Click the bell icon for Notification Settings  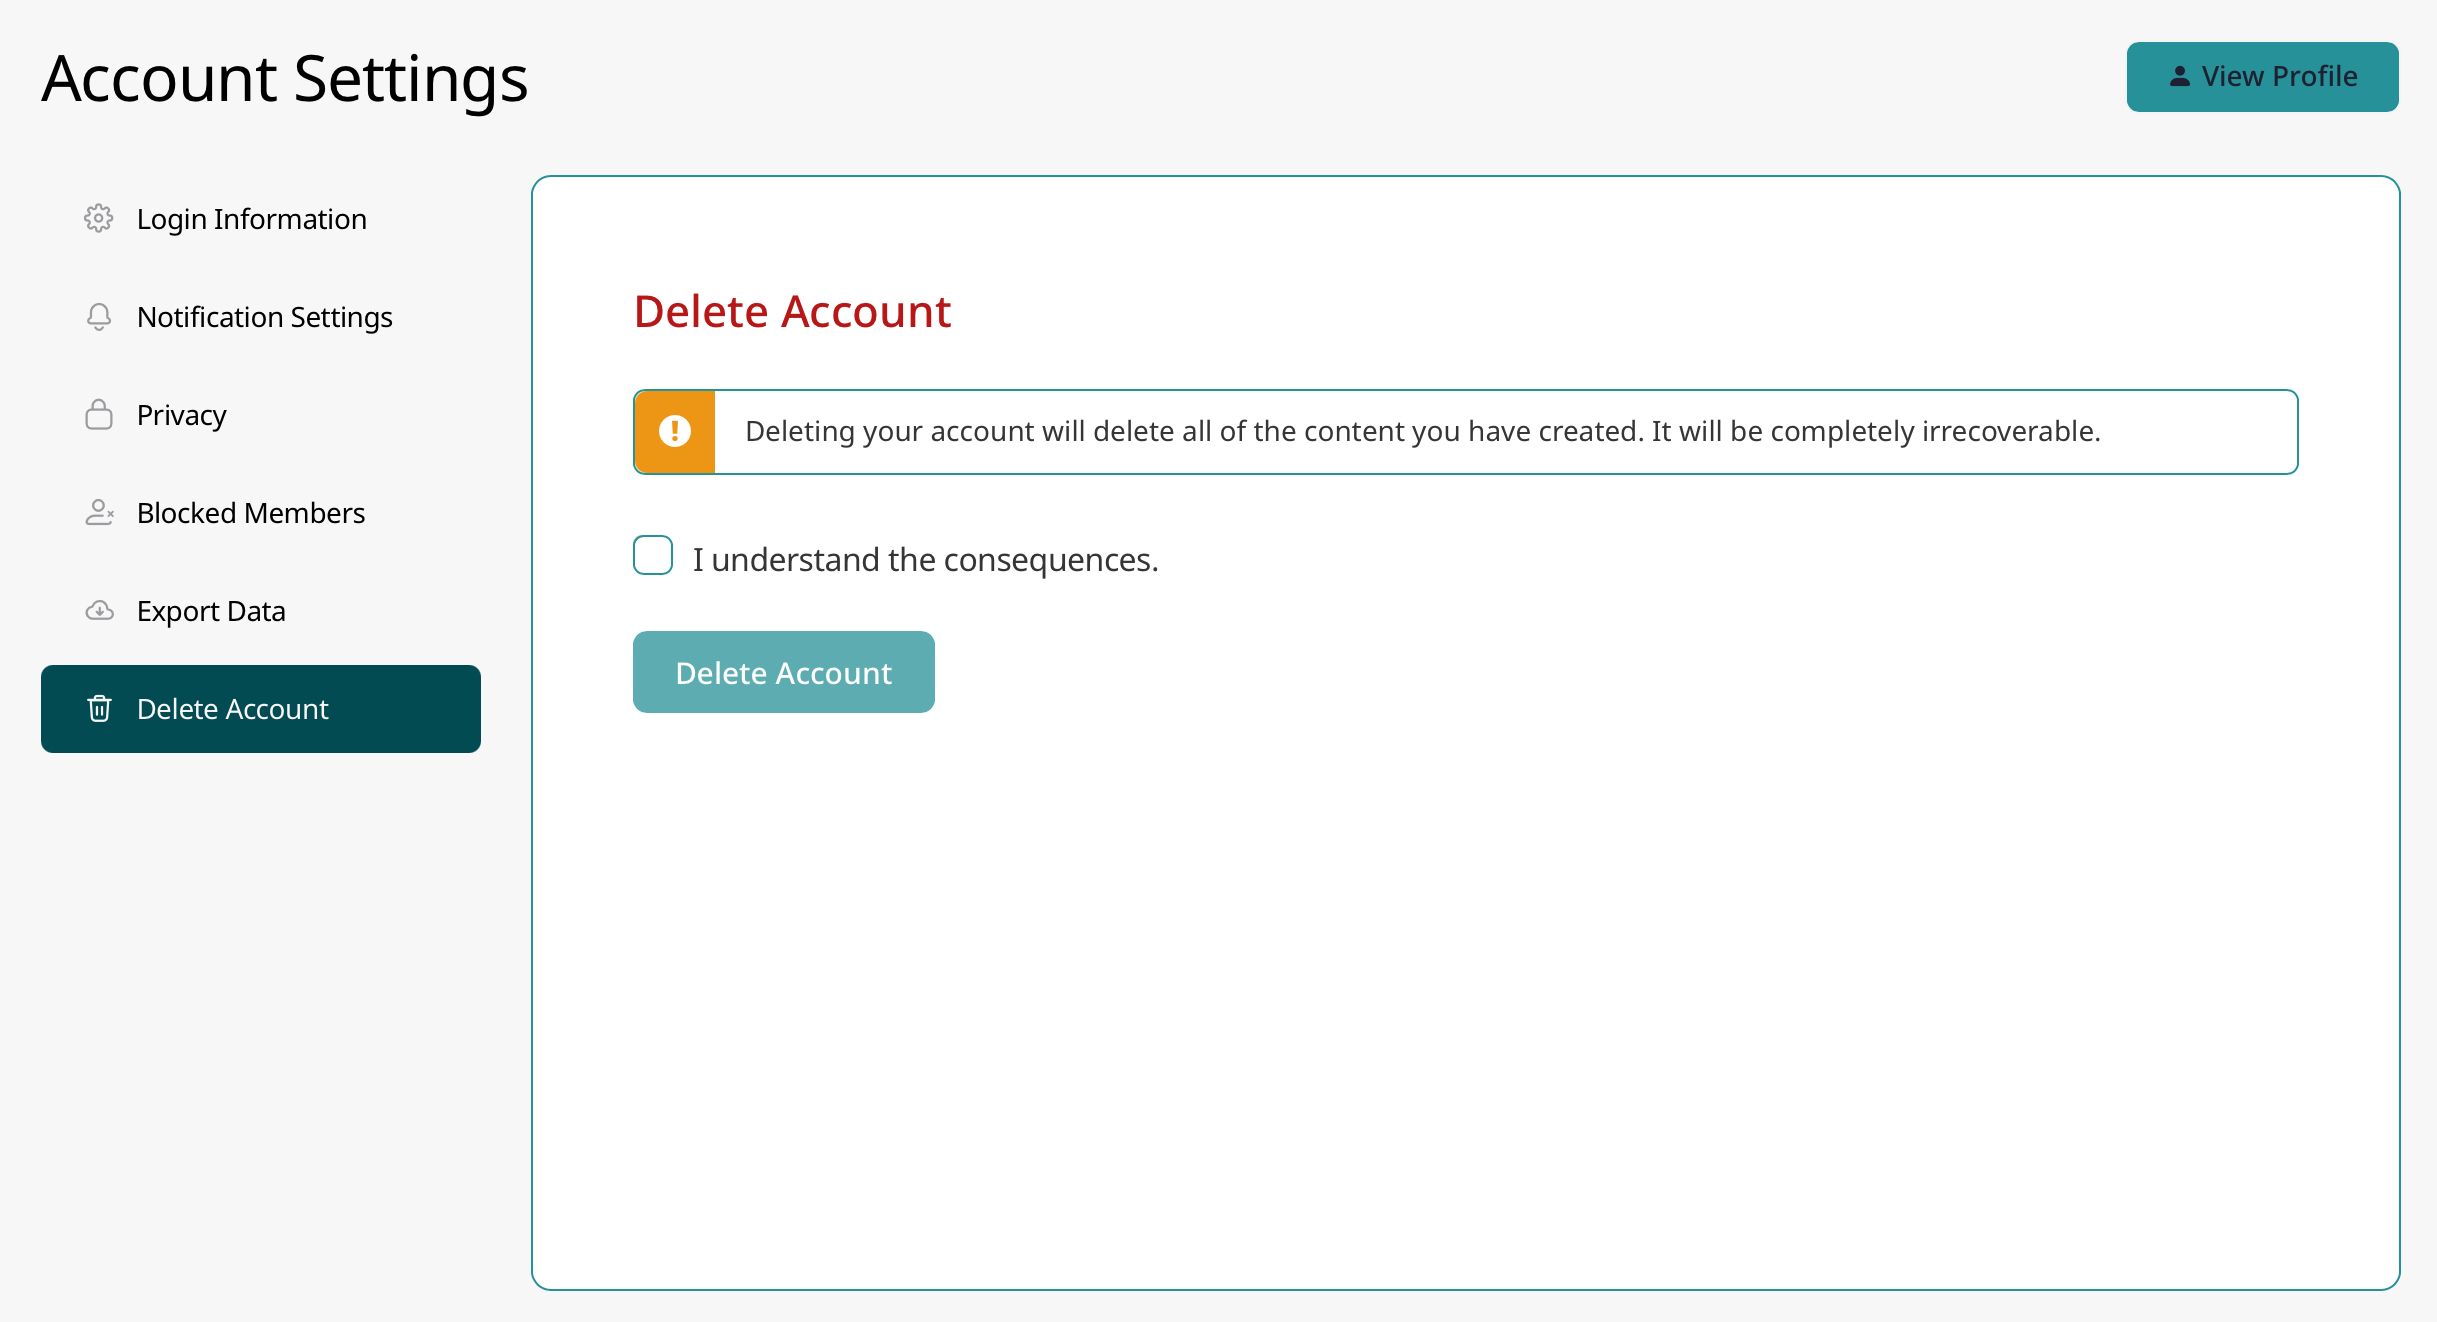(98, 316)
